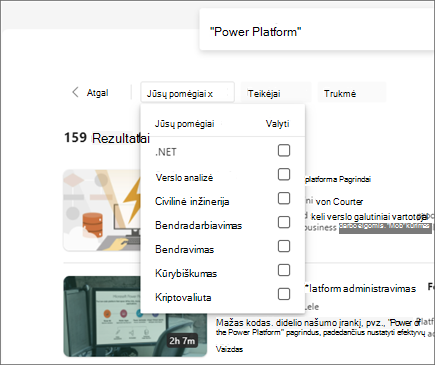Image resolution: width=435 pixels, height=365 pixels.
Task: Expand the Teikėjai filter dropdown
Action: tap(276, 93)
